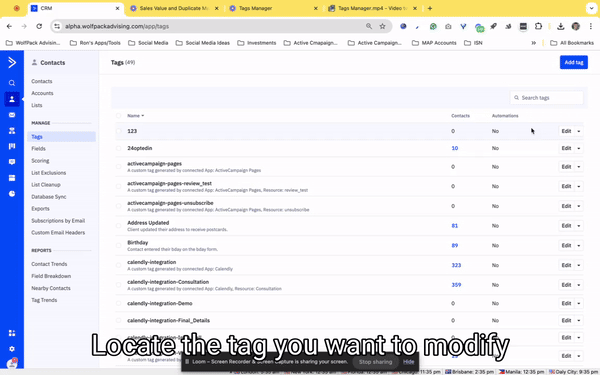Expand the bookmarks bar overflow chevron
The image size is (600, 375).
point(534,43)
